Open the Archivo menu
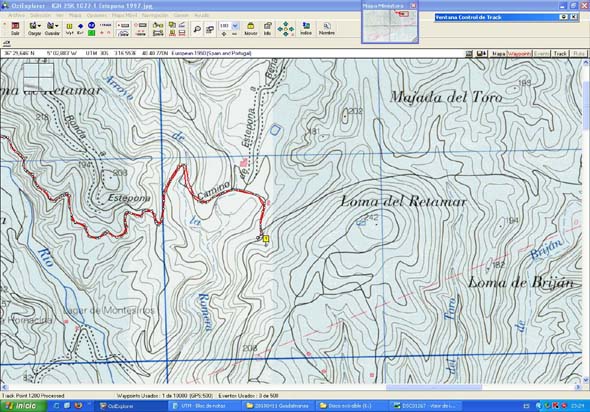Image resolution: width=590 pixels, height=412 pixels. coord(17,15)
